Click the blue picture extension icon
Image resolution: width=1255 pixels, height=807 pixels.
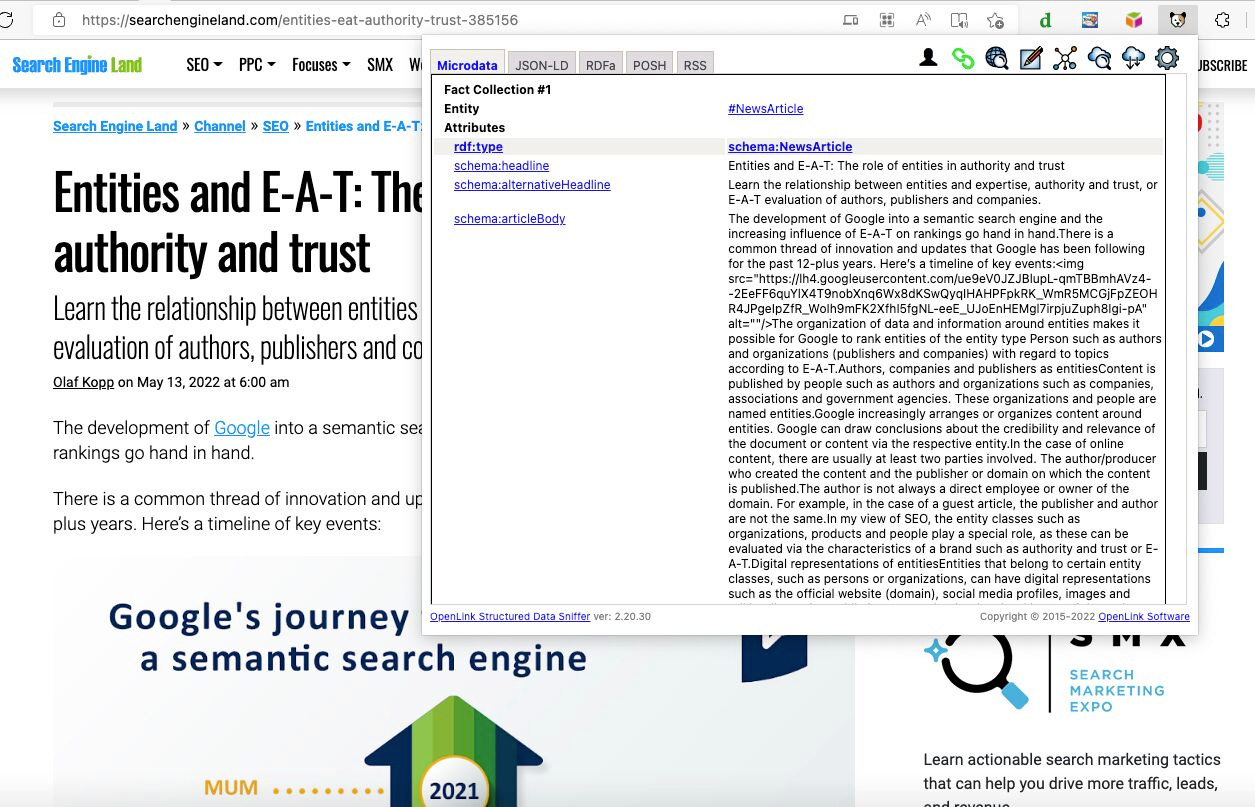click(1090, 20)
